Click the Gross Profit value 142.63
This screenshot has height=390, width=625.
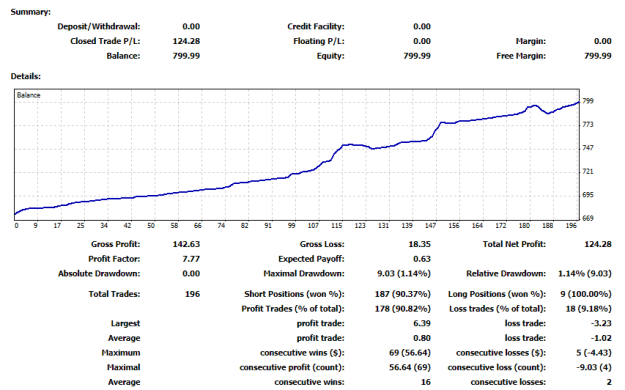coord(186,244)
